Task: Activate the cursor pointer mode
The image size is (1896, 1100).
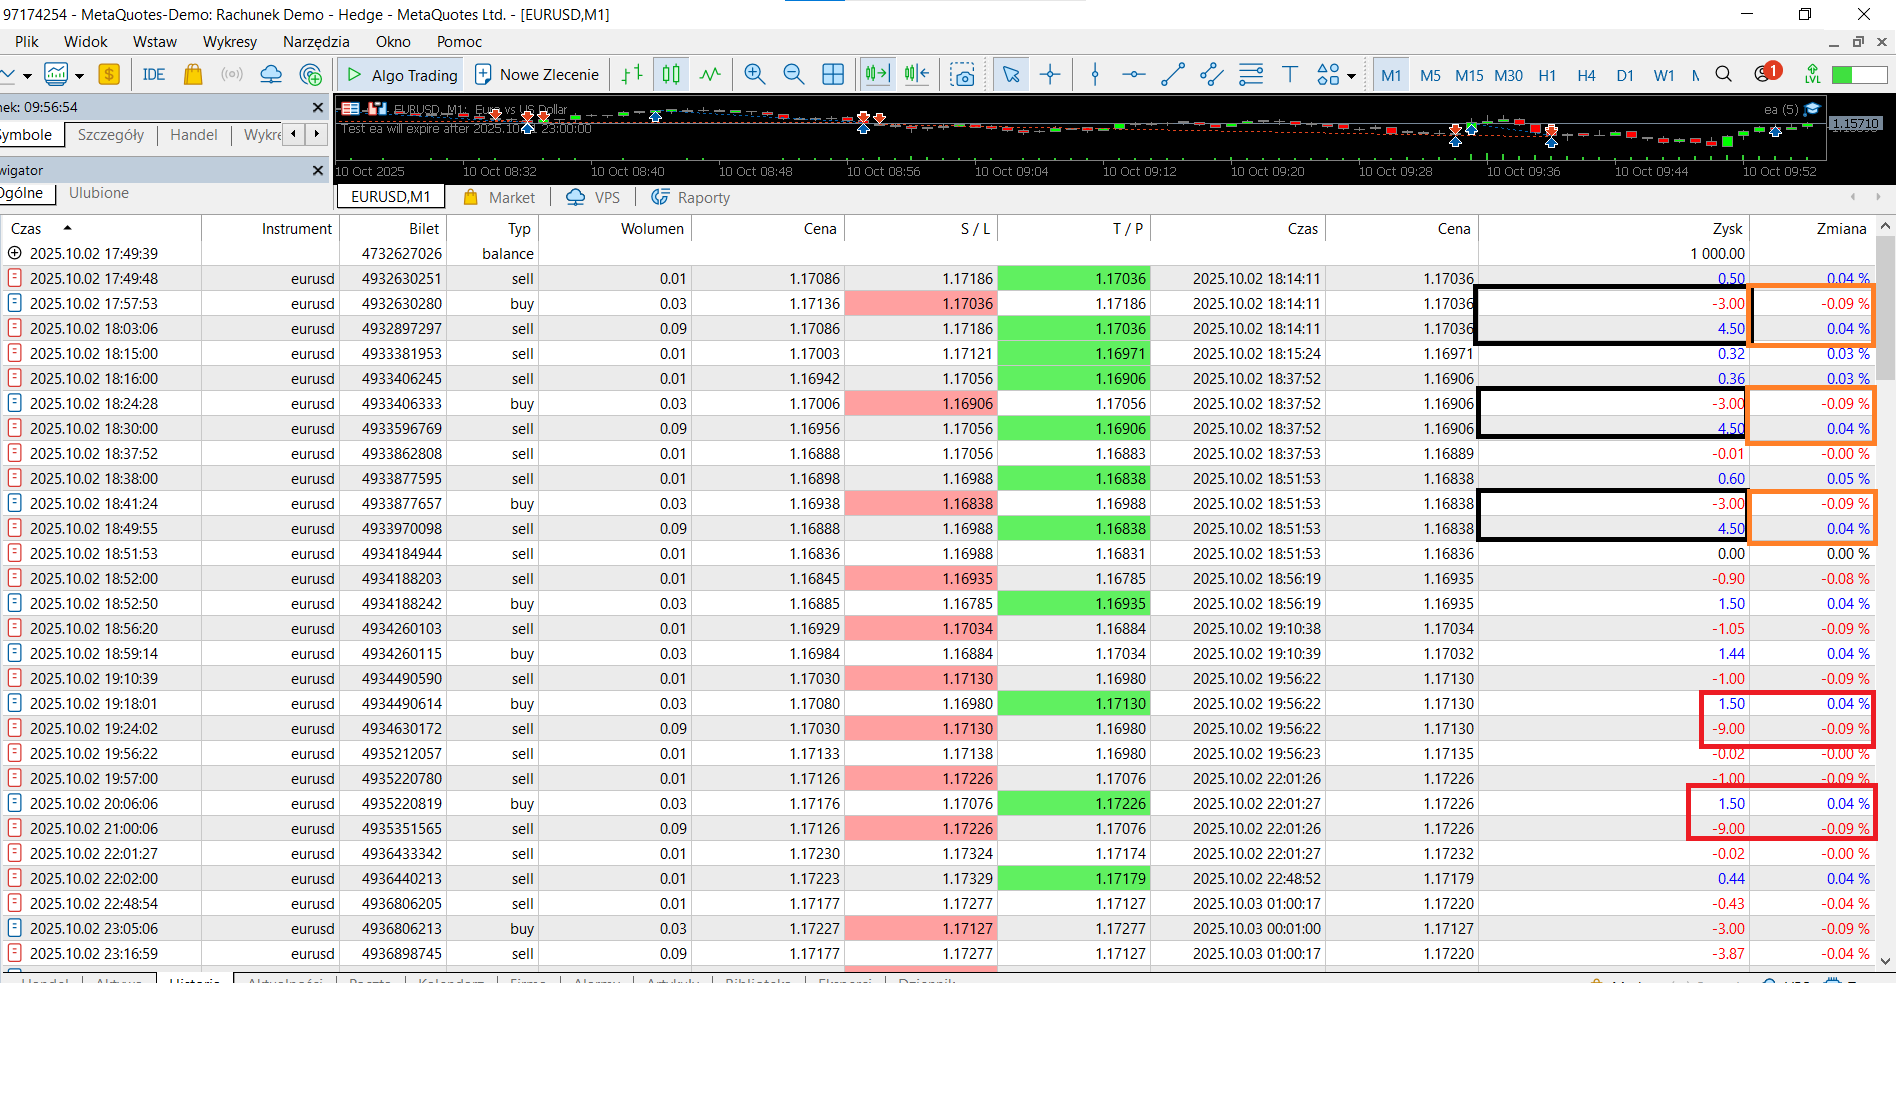Action: point(1011,75)
